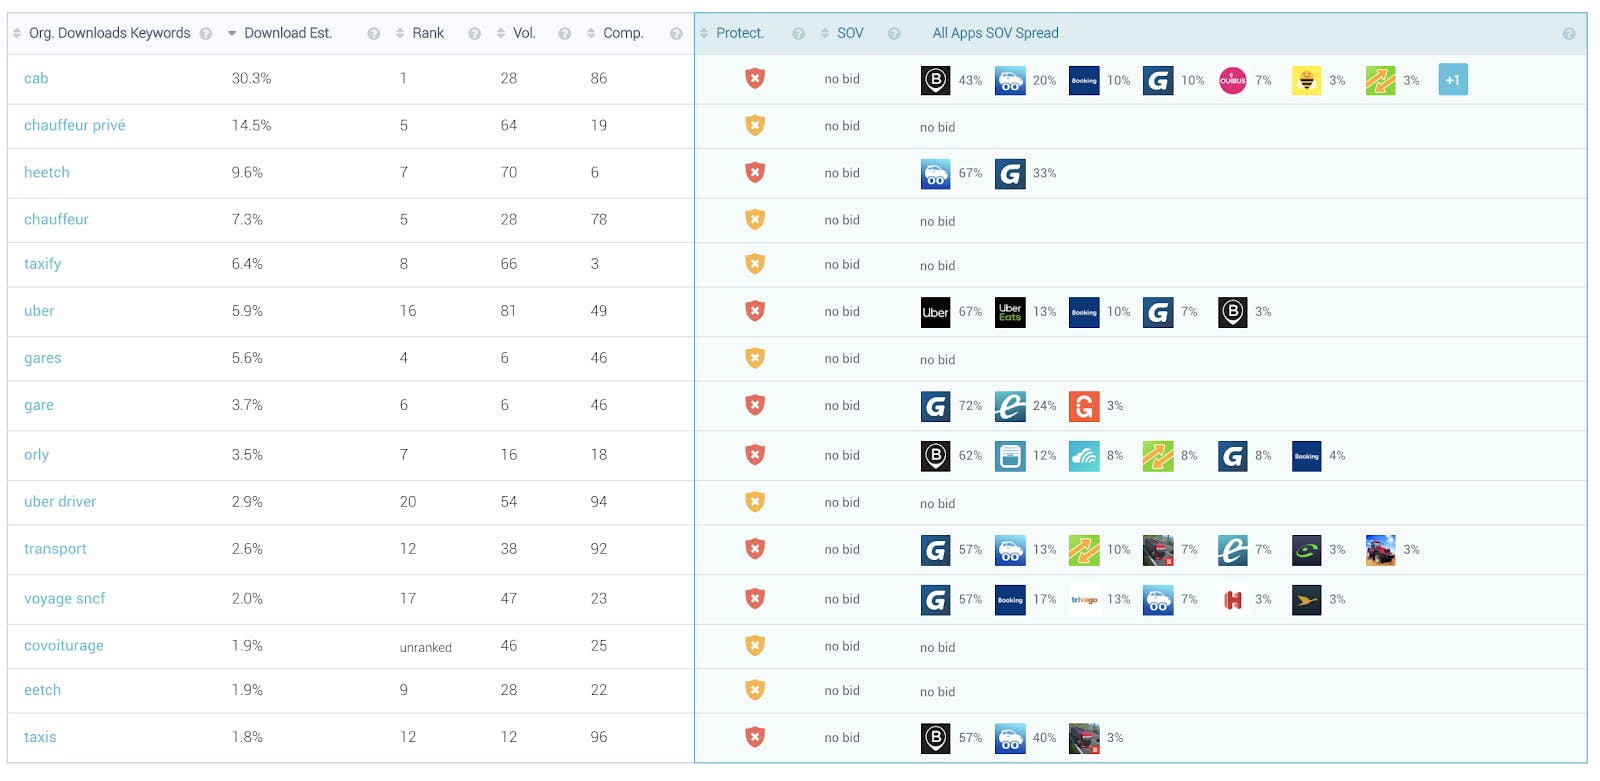Click the G app icon in heetch row
Viewport: 1600px width, 781px height.
pos(1010,173)
